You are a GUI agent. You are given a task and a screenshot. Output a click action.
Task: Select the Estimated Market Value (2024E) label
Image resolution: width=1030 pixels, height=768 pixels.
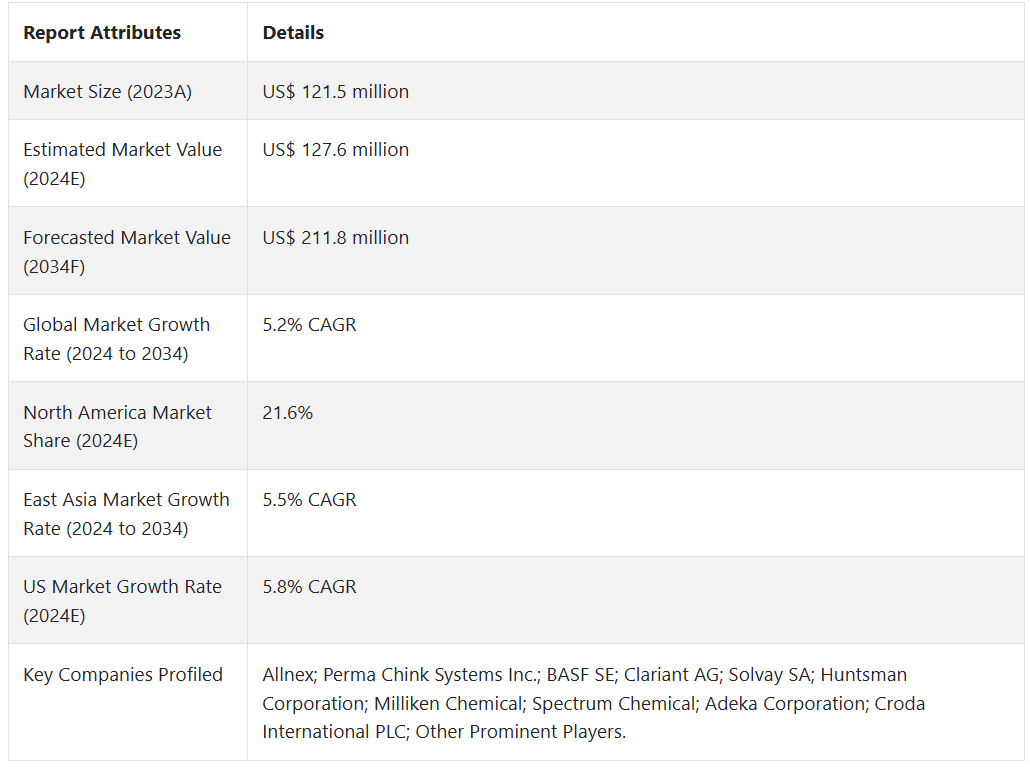(x=122, y=163)
